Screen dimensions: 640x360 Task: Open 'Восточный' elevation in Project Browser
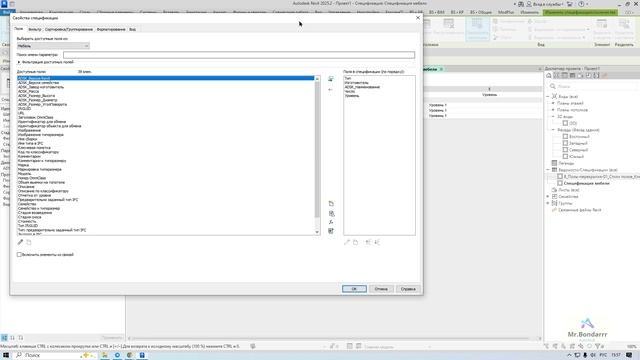pyautogui.click(x=578, y=137)
